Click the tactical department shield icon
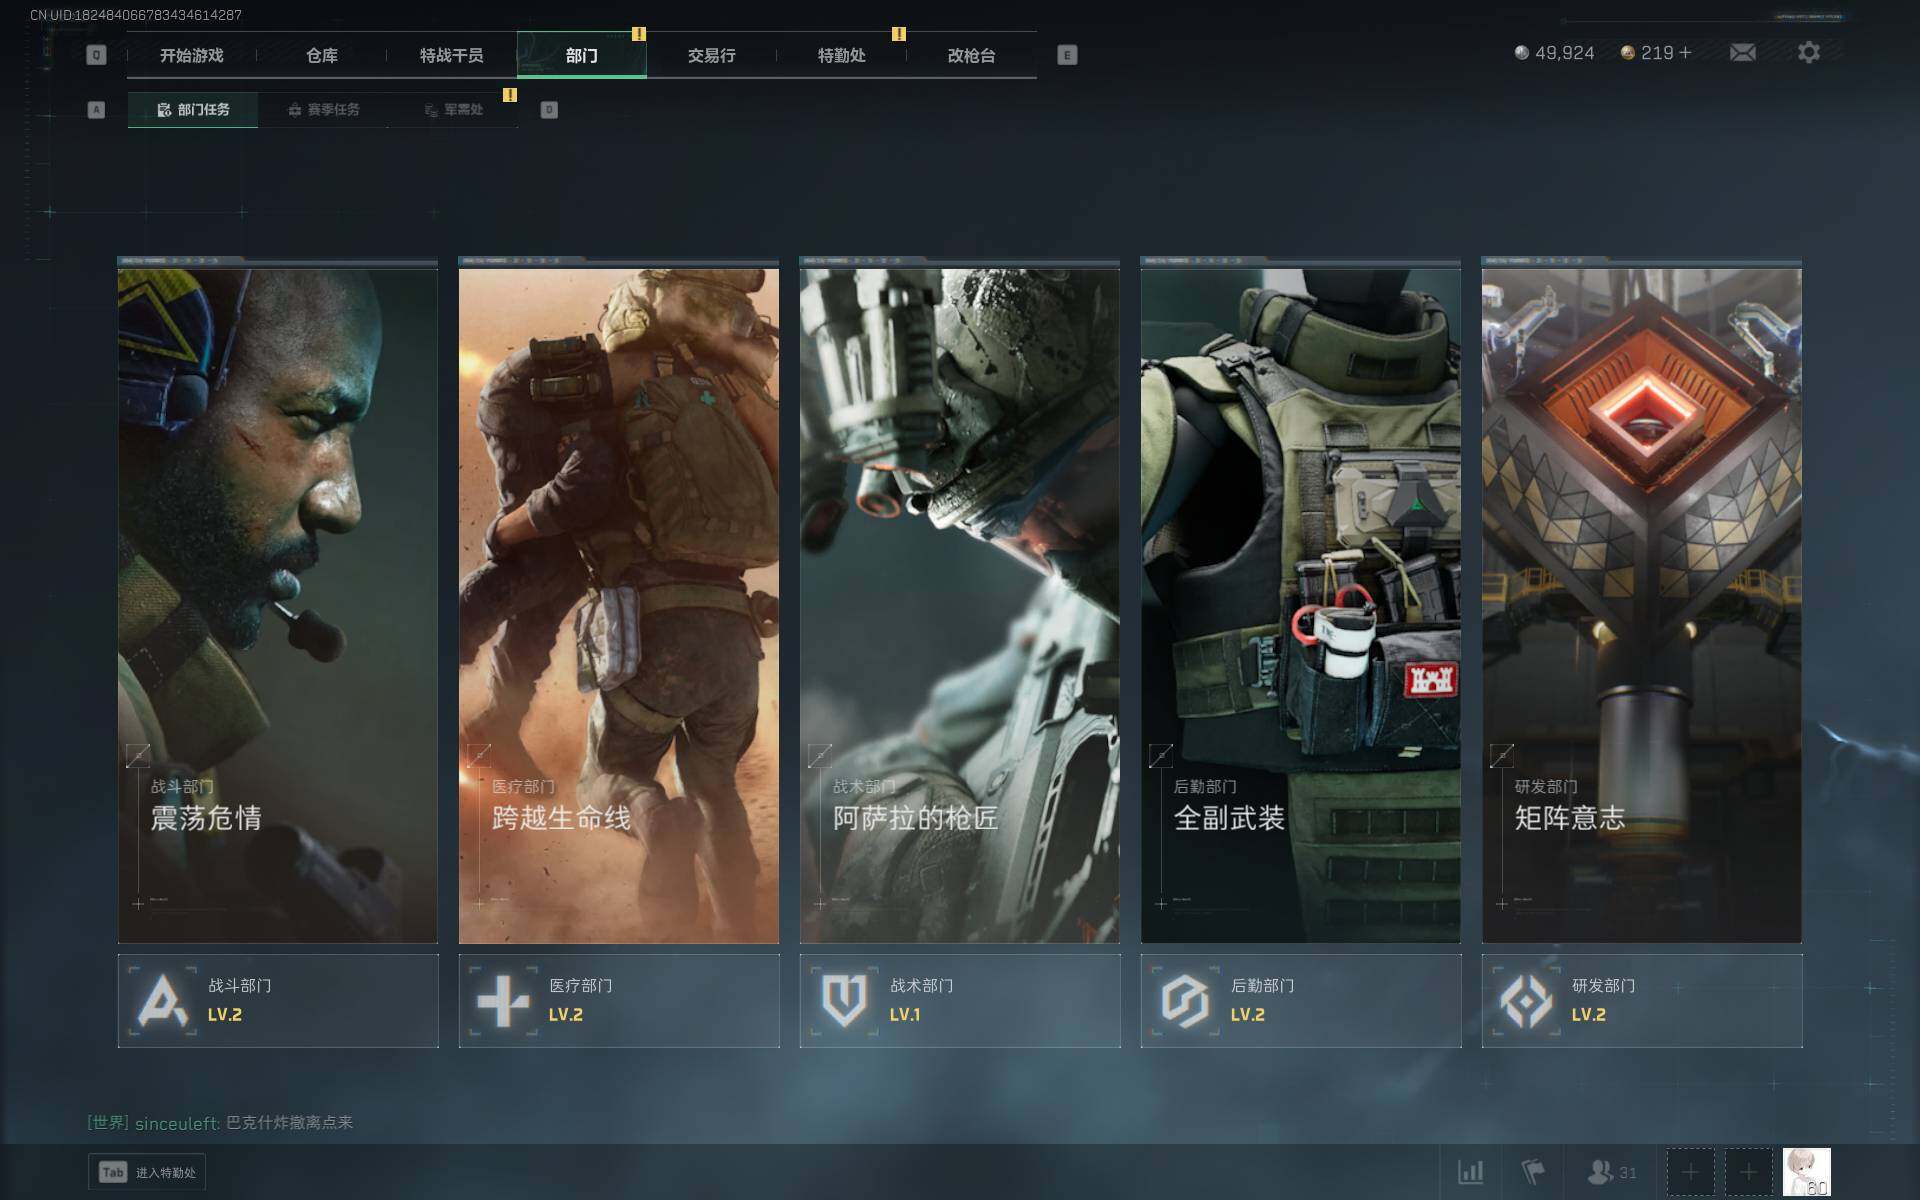Viewport: 1920px width, 1200px height. coord(844,1000)
